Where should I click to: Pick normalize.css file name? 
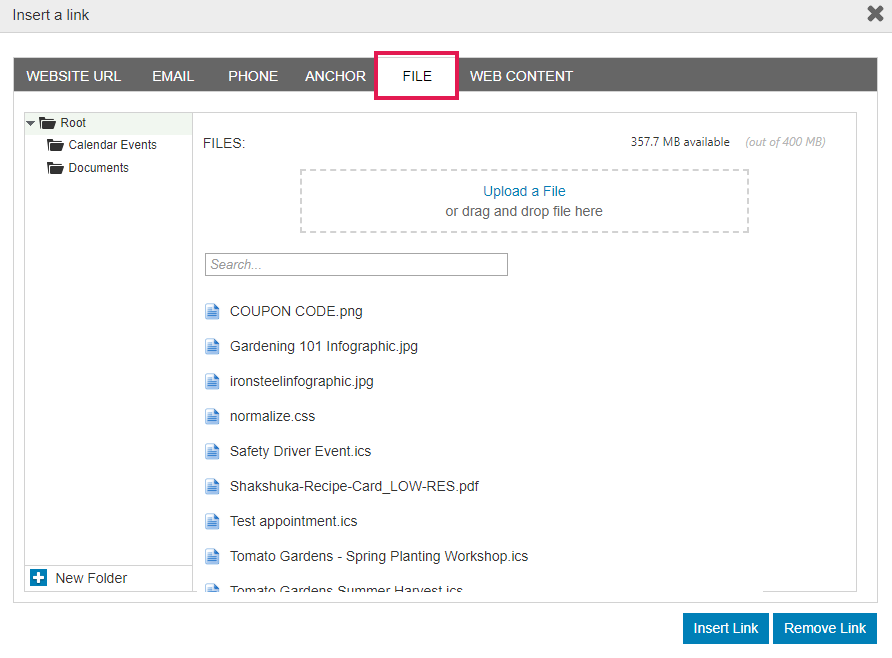pos(272,416)
